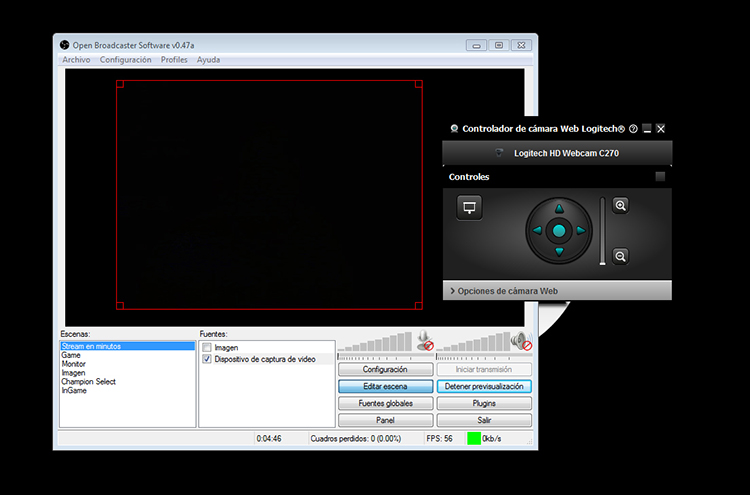Click the webcam pan down arrow

click(x=559, y=251)
